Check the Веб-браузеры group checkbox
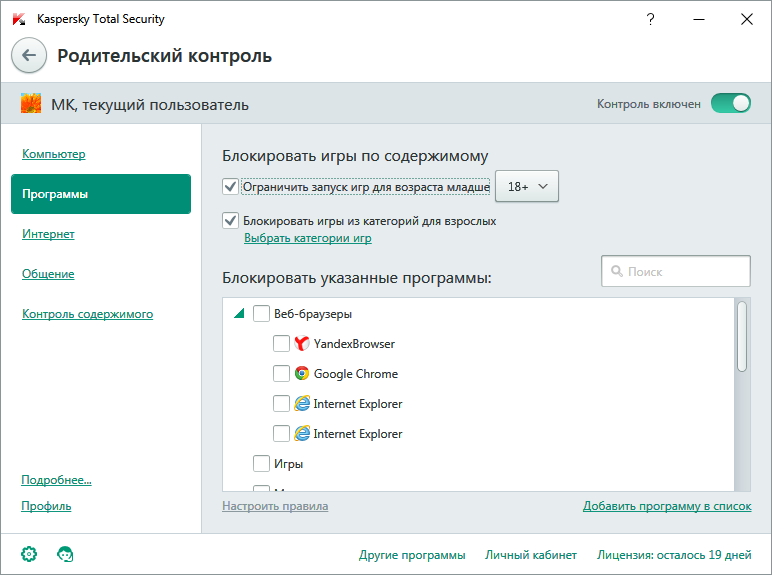The width and height of the screenshot is (772, 575). tap(261, 314)
